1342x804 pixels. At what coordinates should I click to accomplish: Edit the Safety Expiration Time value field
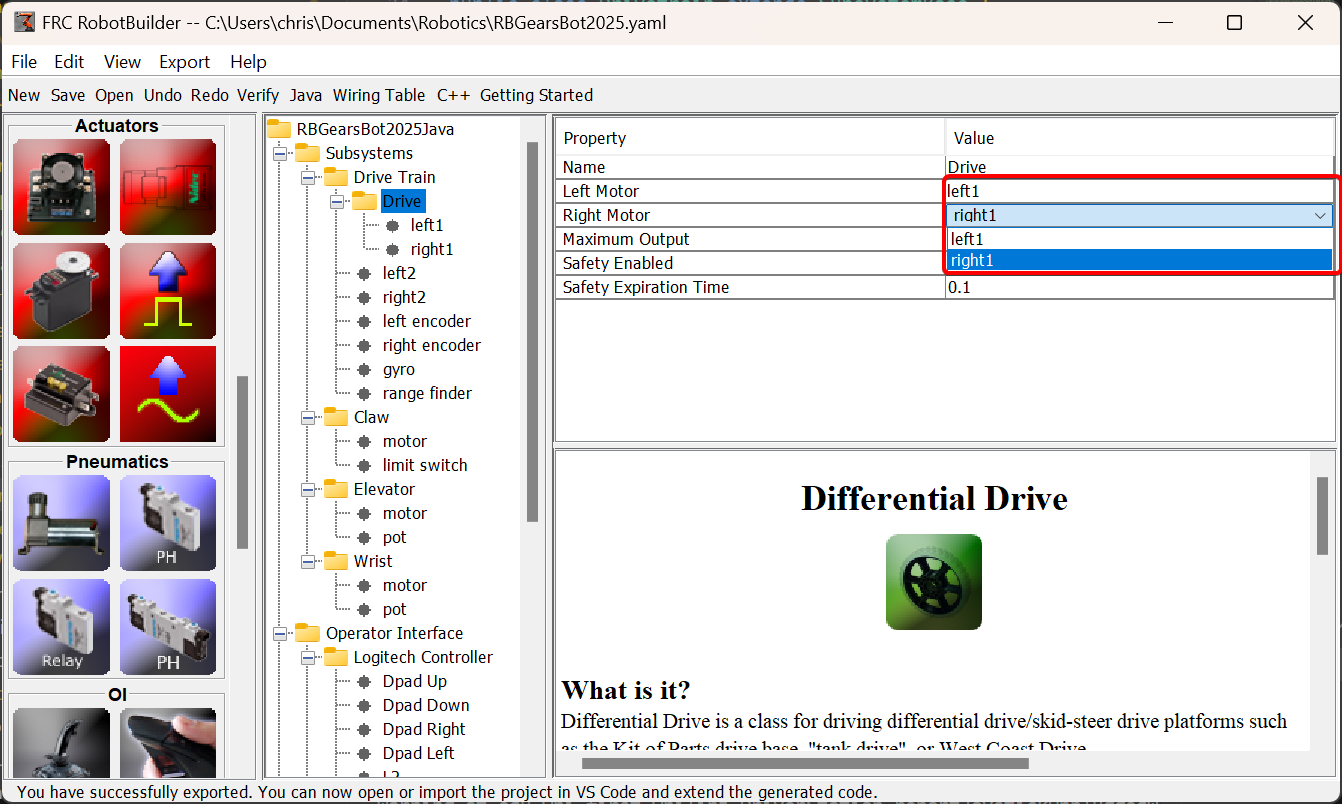pyautogui.click(x=1140, y=287)
